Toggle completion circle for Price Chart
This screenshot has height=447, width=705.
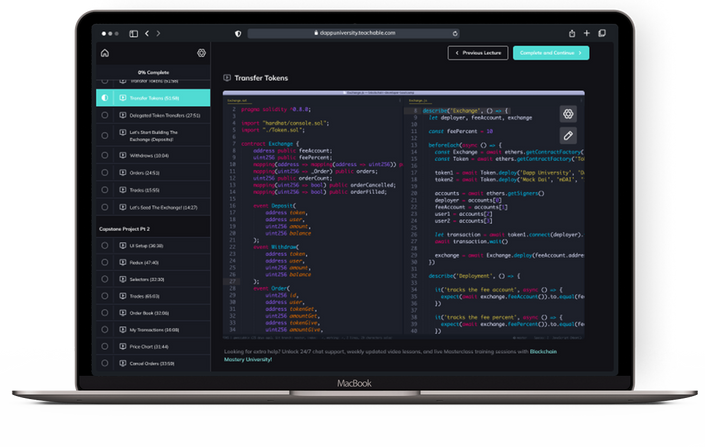point(105,346)
